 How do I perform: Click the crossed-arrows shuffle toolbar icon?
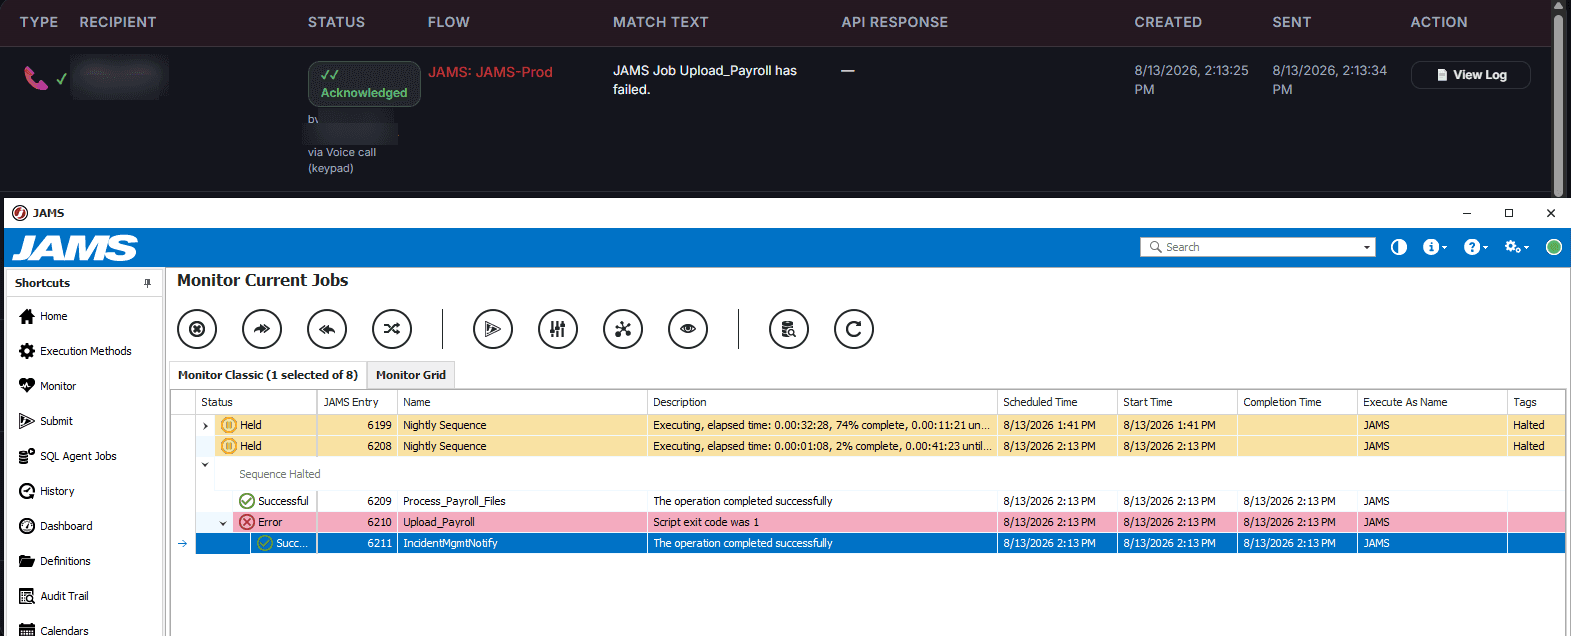(x=392, y=329)
